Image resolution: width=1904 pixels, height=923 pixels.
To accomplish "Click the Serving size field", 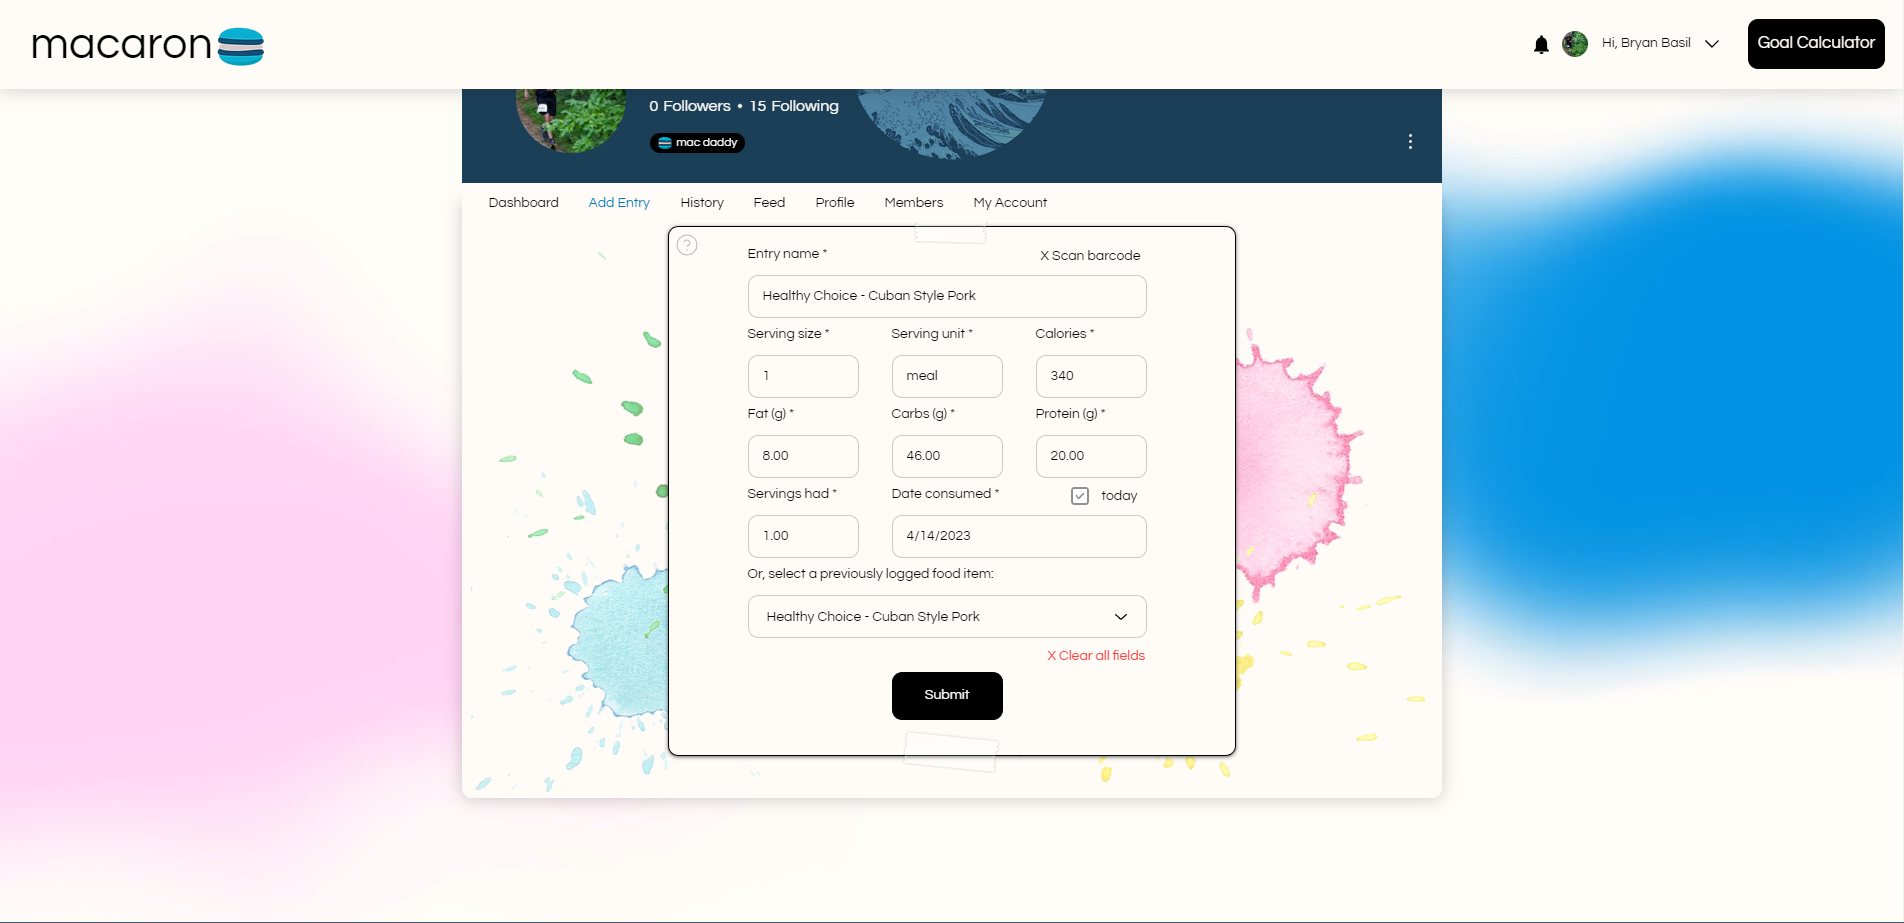I will coord(803,377).
